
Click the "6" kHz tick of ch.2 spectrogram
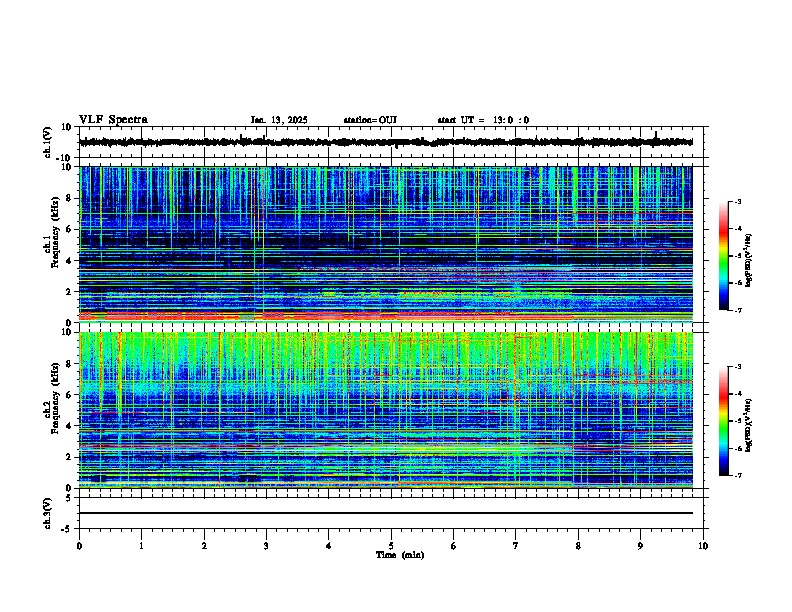coord(71,395)
